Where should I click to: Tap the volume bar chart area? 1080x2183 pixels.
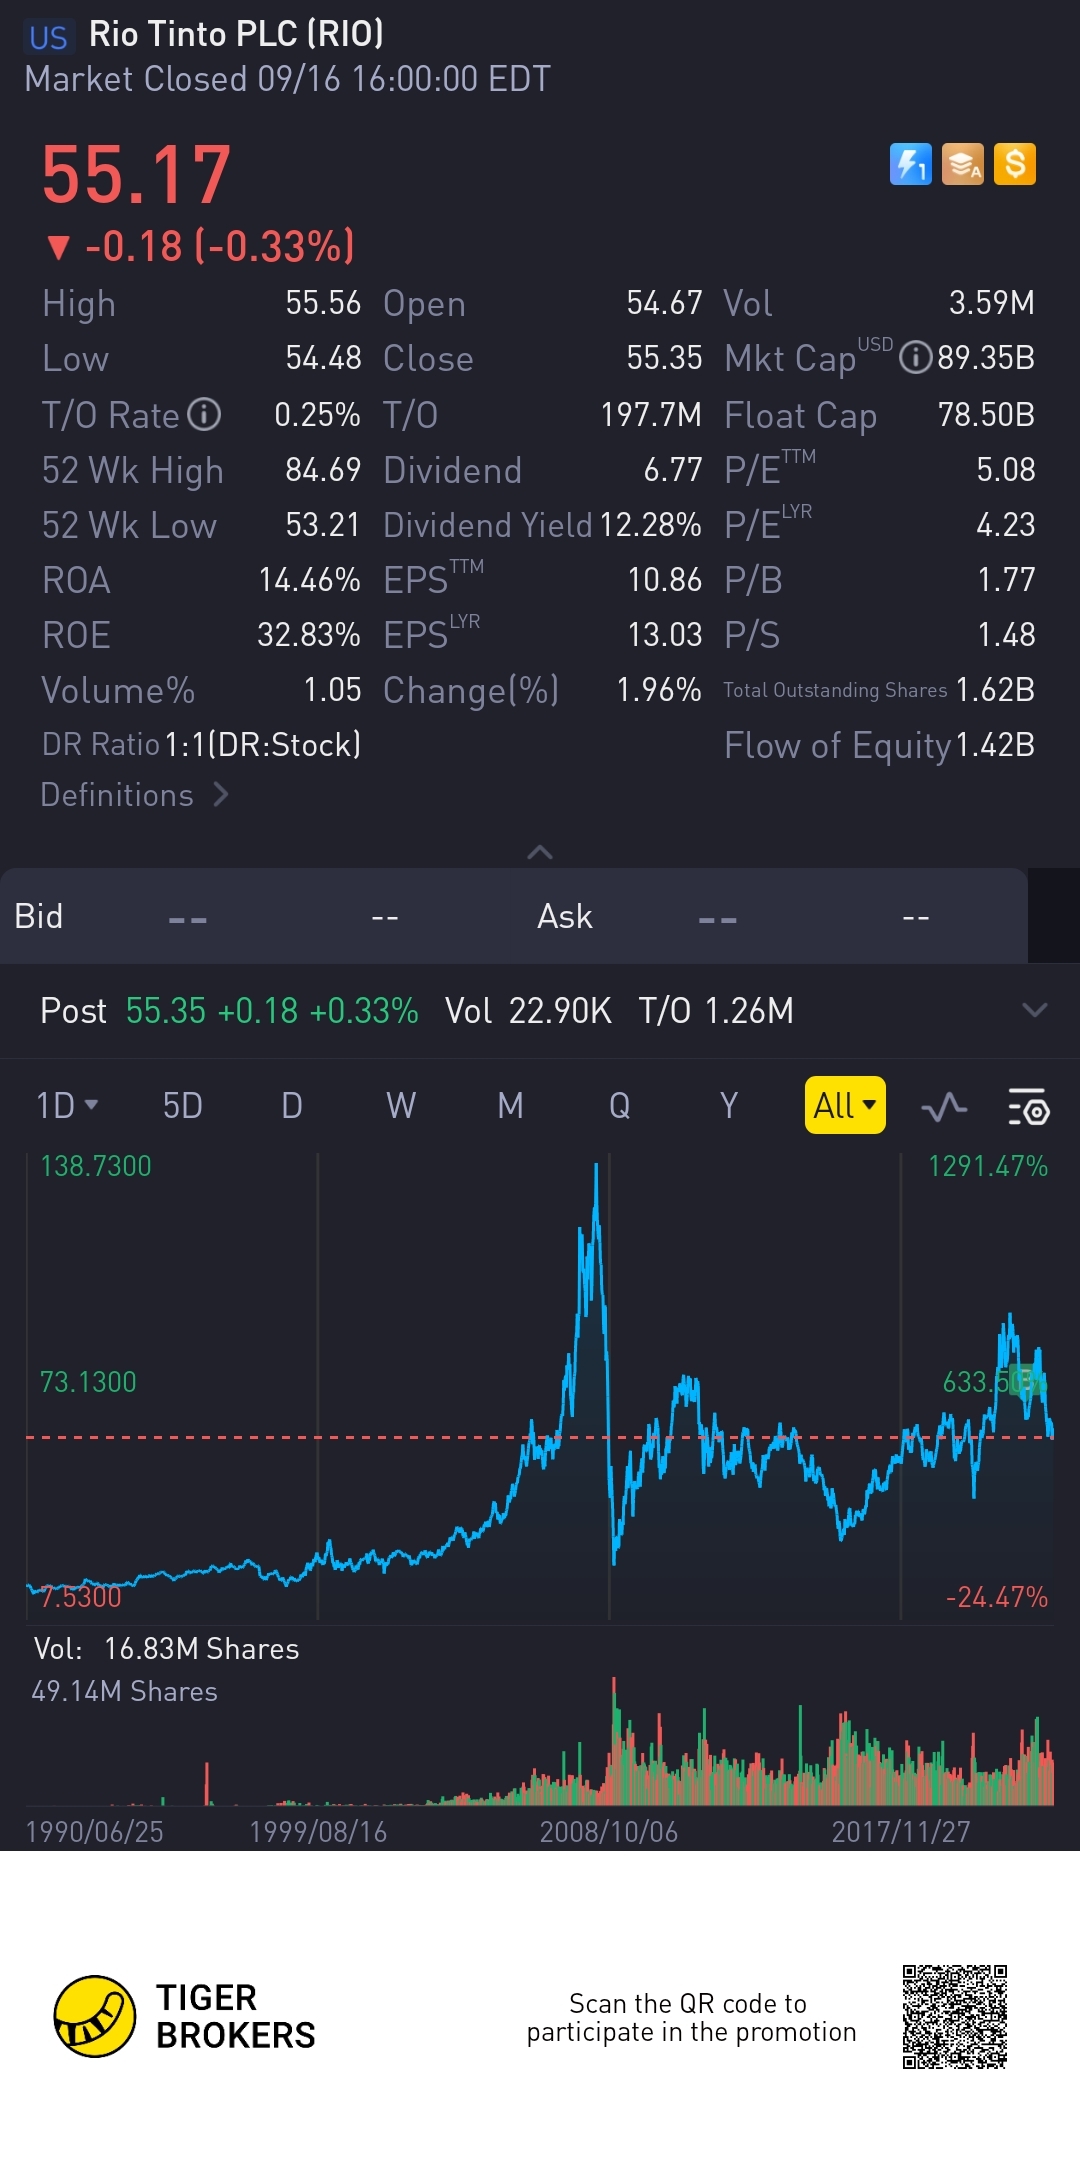(540, 1740)
